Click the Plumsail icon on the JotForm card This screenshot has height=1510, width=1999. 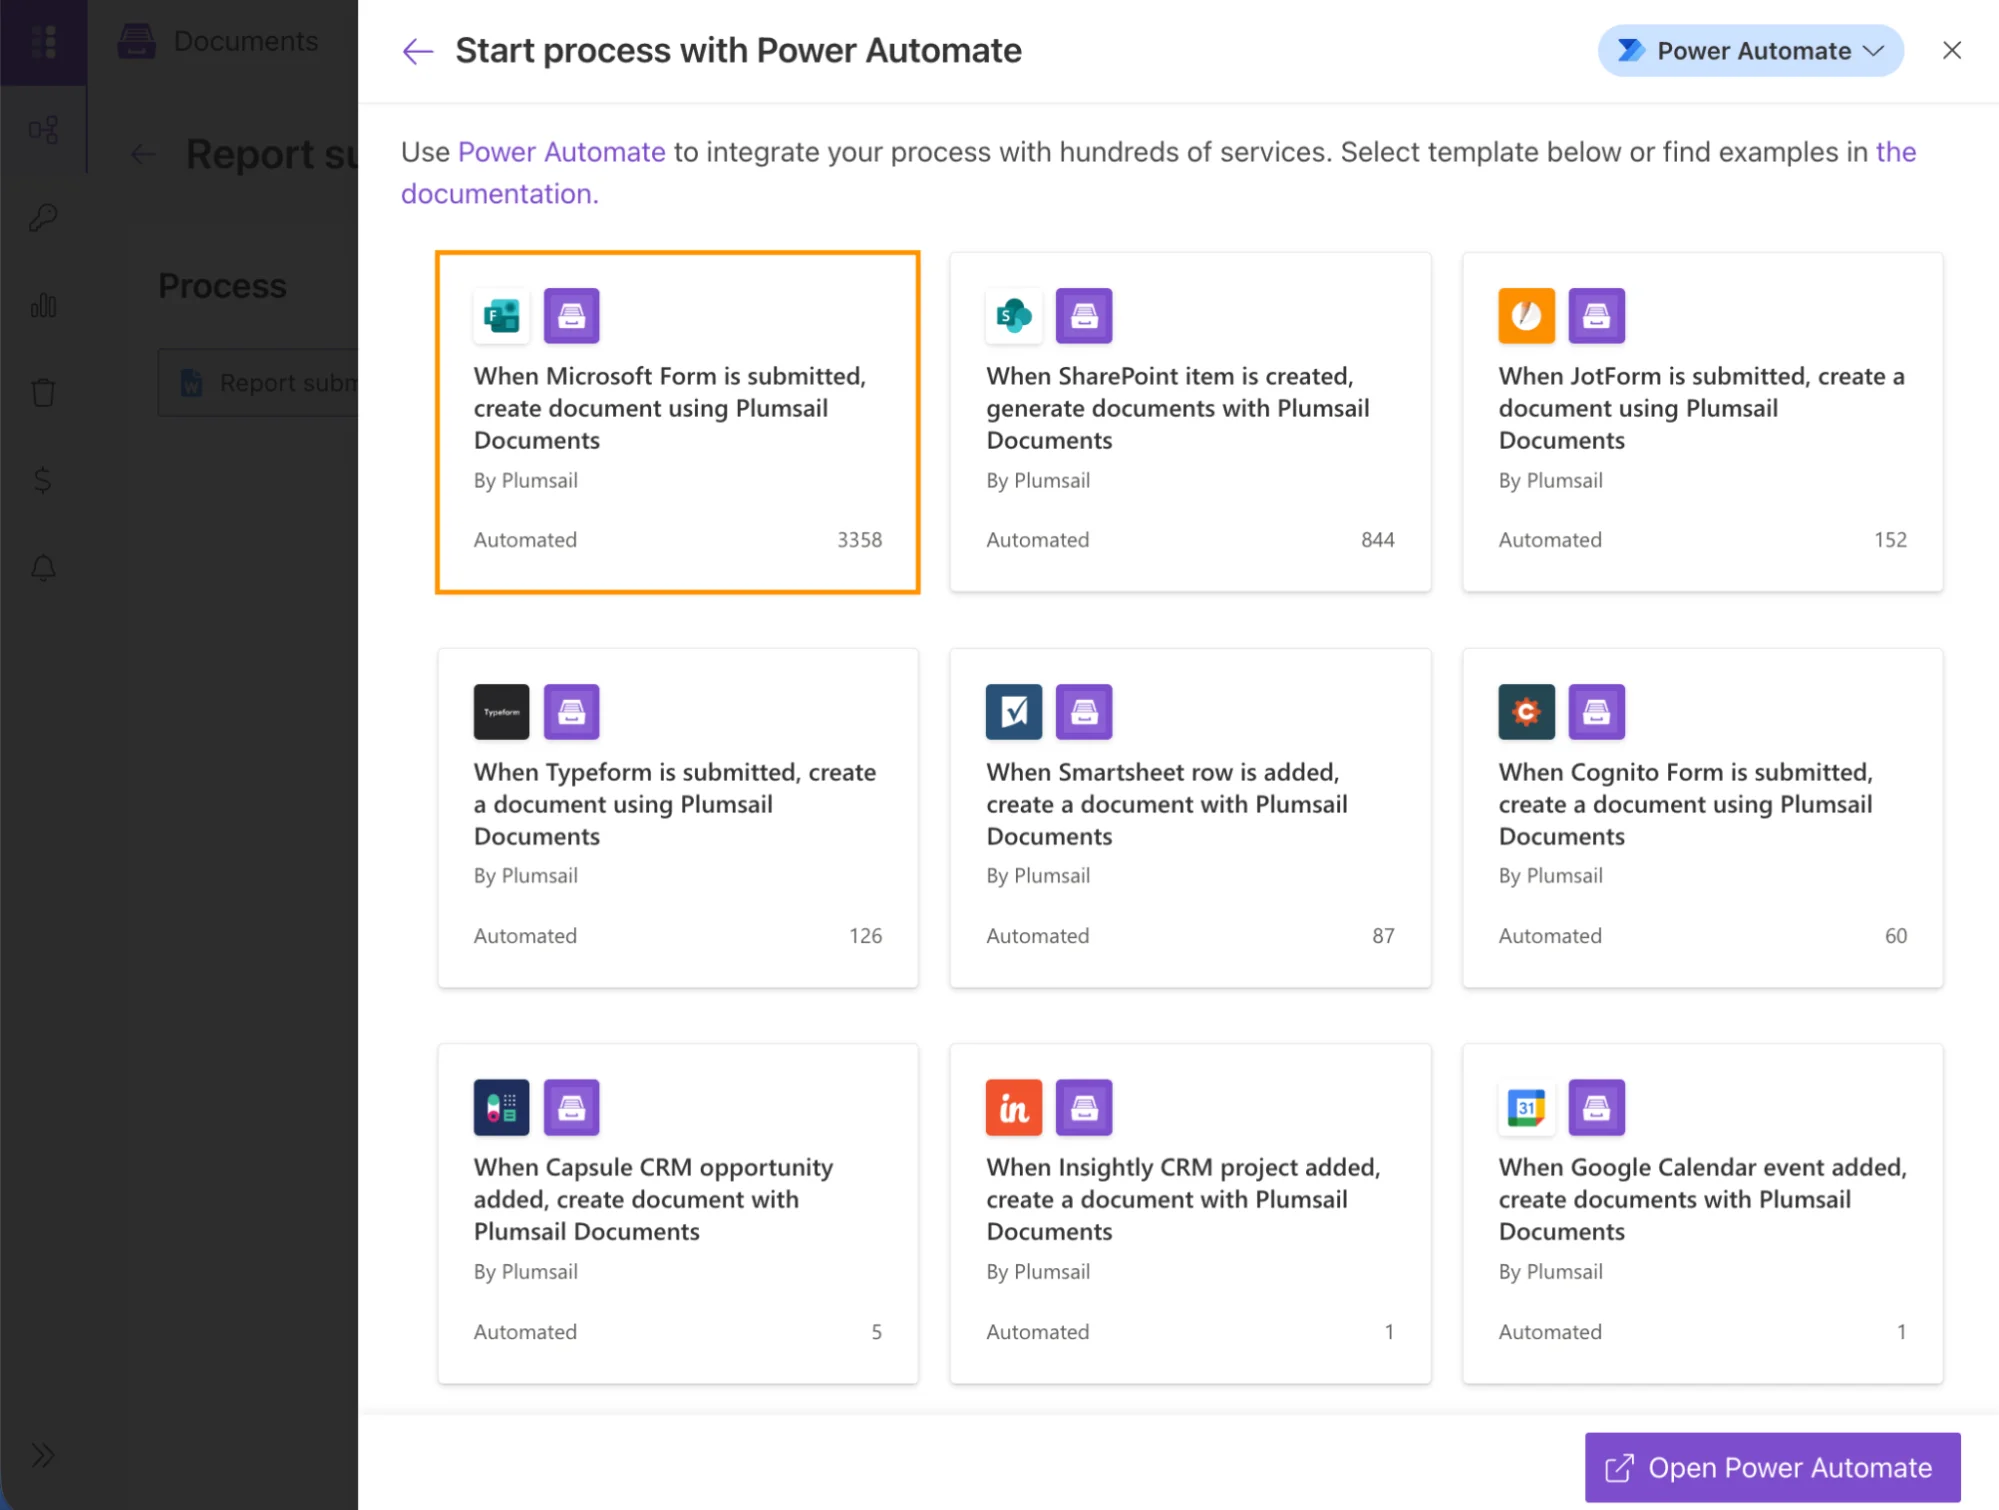1596,316
